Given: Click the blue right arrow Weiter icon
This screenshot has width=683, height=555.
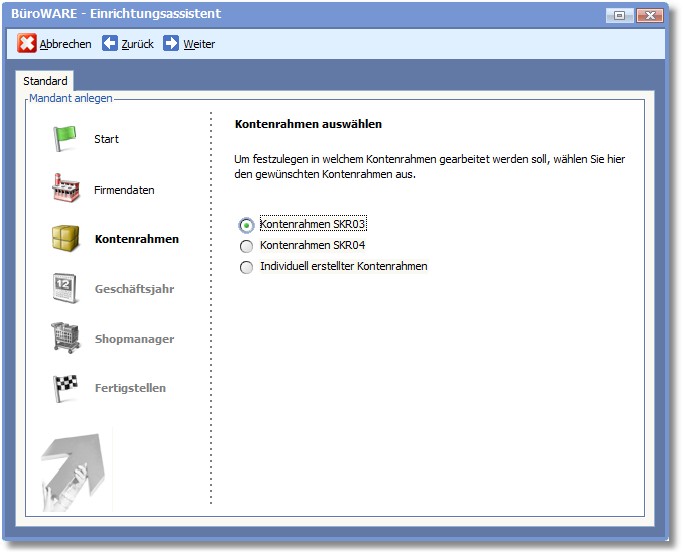Looking at the screenshot, I should 171,44.
